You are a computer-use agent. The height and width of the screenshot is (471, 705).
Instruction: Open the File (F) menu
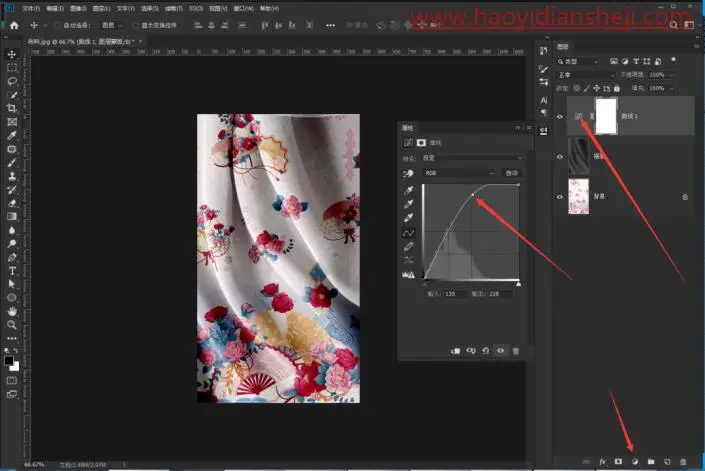pos(31,9)
